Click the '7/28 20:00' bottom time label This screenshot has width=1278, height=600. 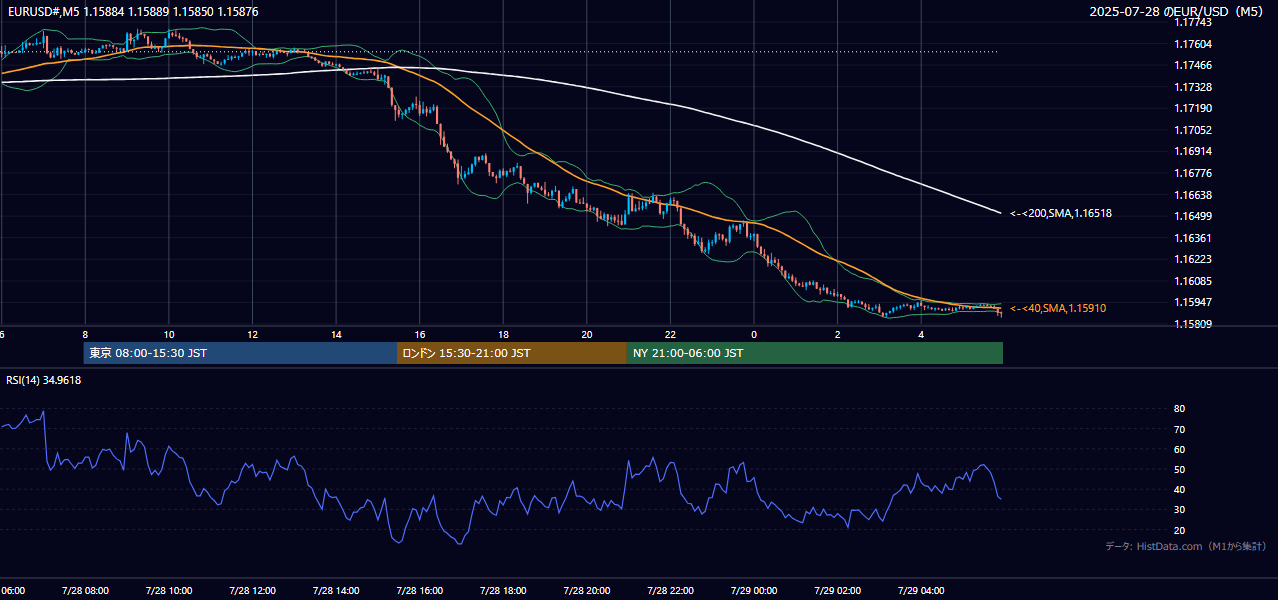[587, 590]
